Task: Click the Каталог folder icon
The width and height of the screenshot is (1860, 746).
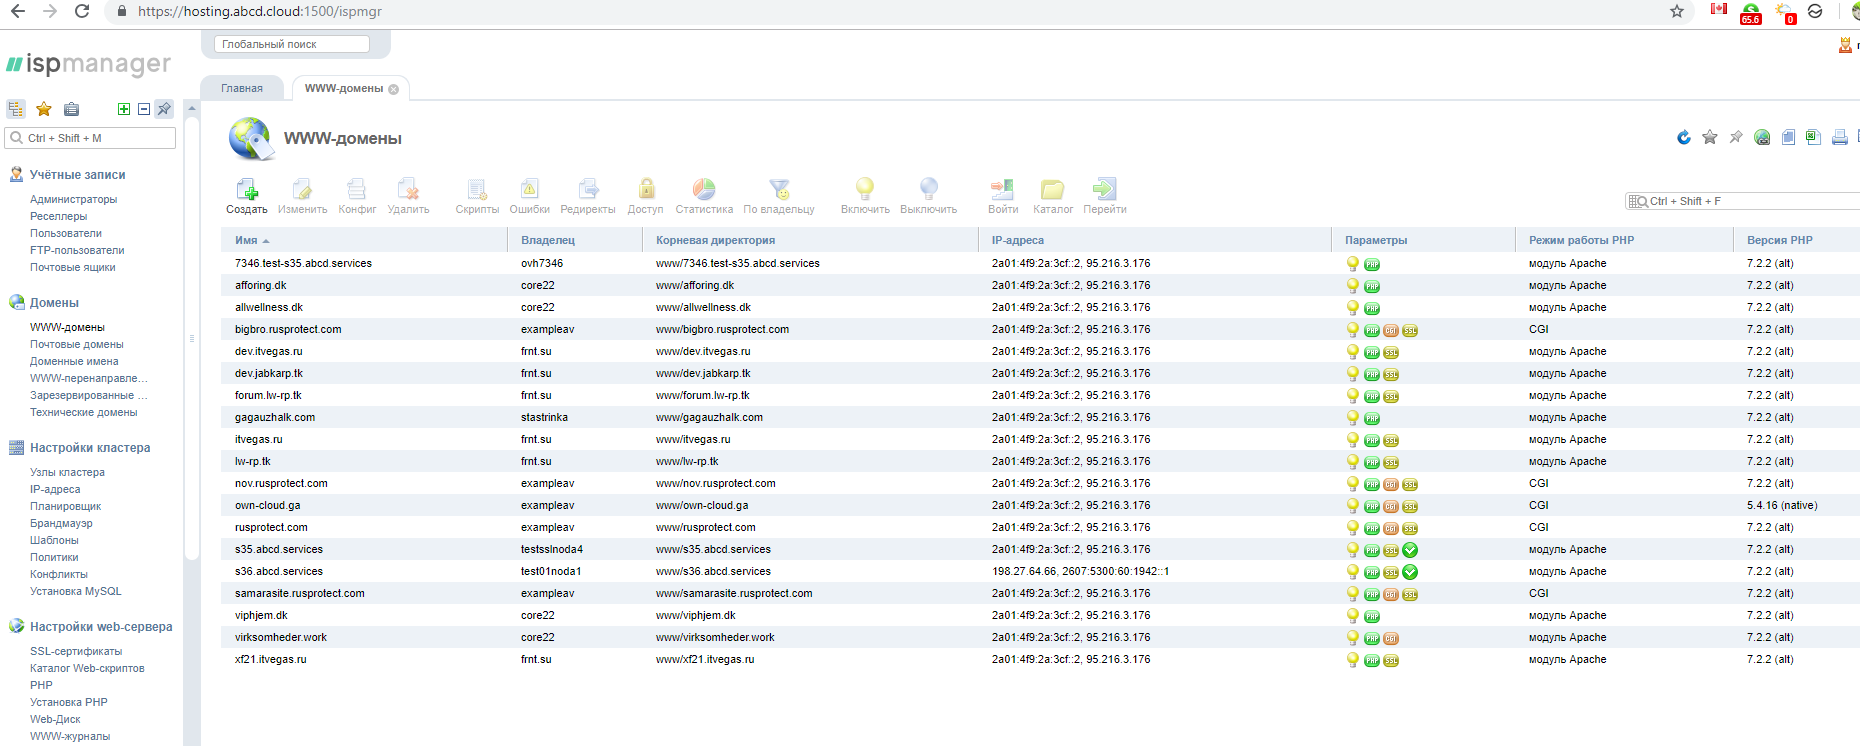Action: (1052, 190)
